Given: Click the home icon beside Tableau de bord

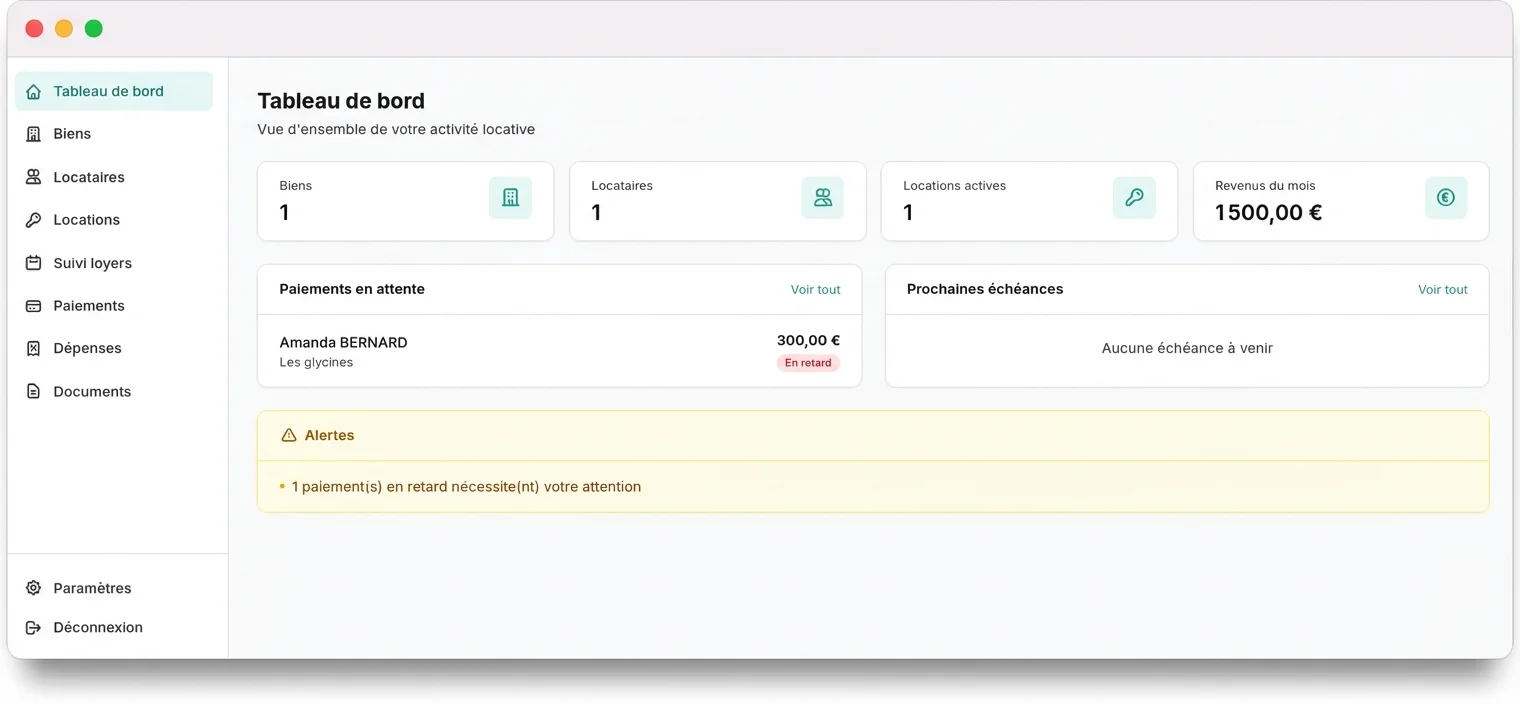Looking at the screenshot, I should pyautogui.click(x=34, y=92).
